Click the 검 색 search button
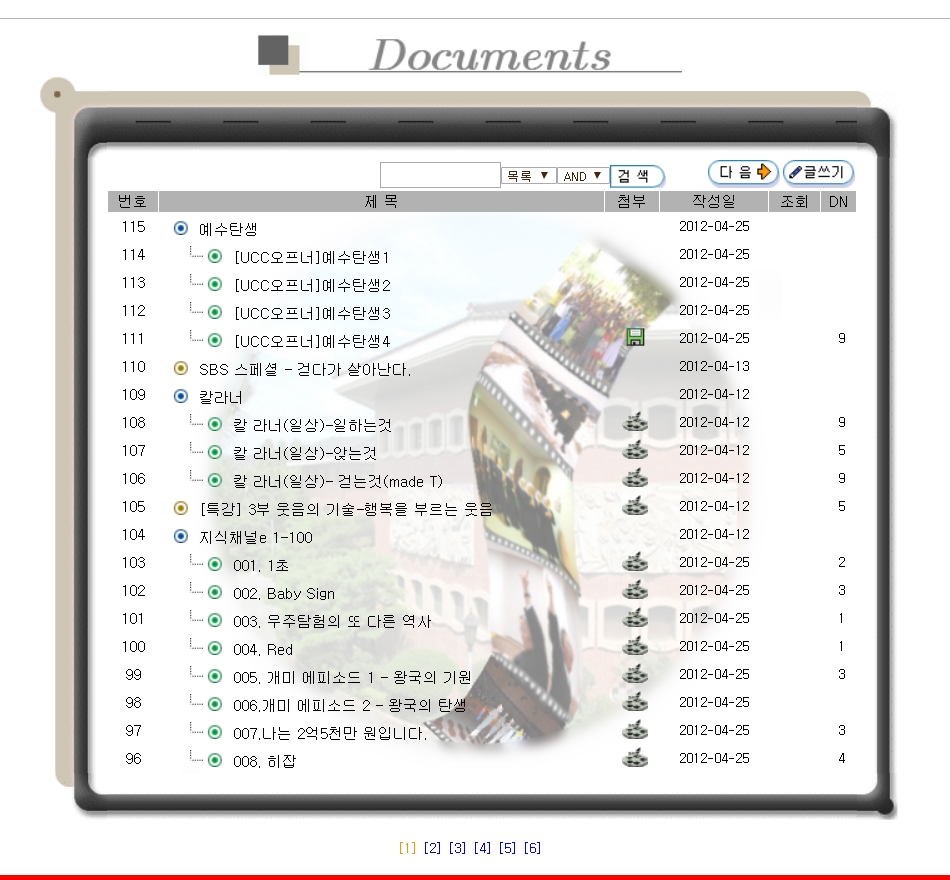 pyautogui.click(x=637, y=176)
